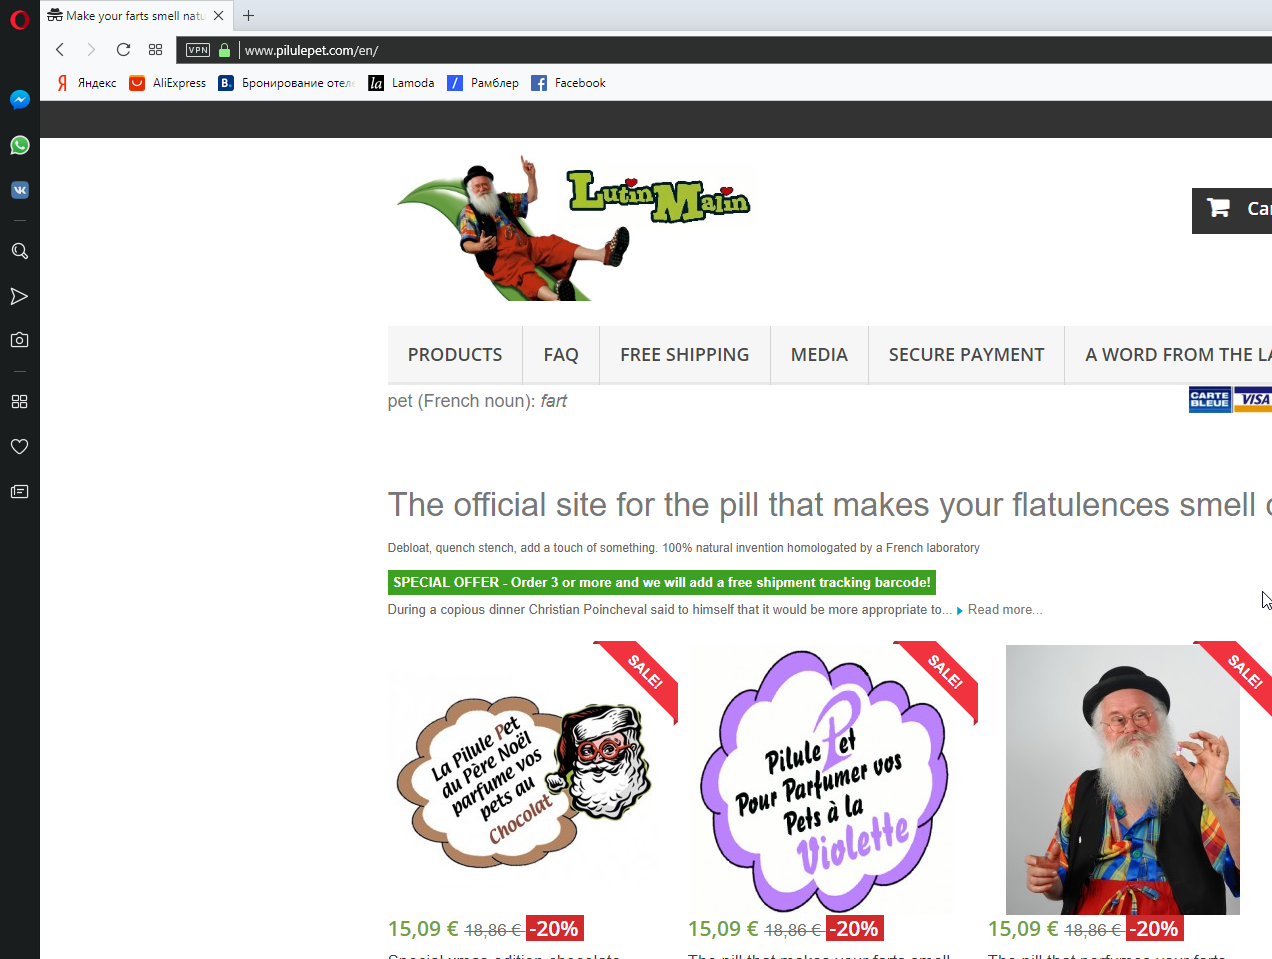This screenshot has width=1272, height=959.
Task: Open the FREE SHIPPING menu item
Action: [685, 355]
